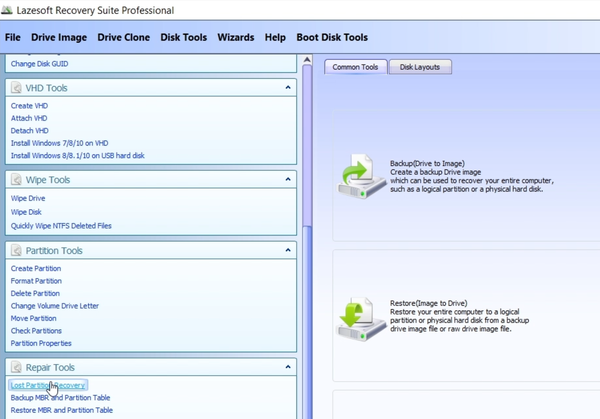Viewport: 600px width, 419px height.
Task: Click the Wipe Tools section icon
Action: click(16, 179)
